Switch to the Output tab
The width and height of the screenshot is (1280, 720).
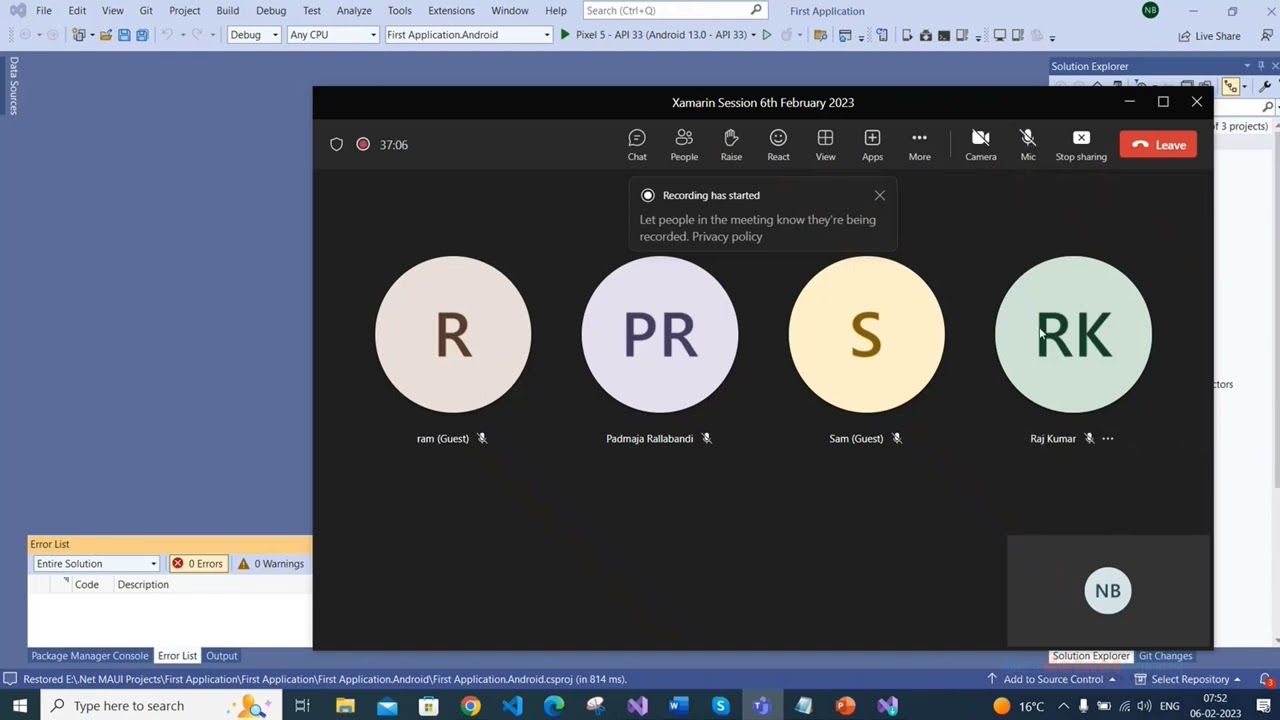pos(221,656)
